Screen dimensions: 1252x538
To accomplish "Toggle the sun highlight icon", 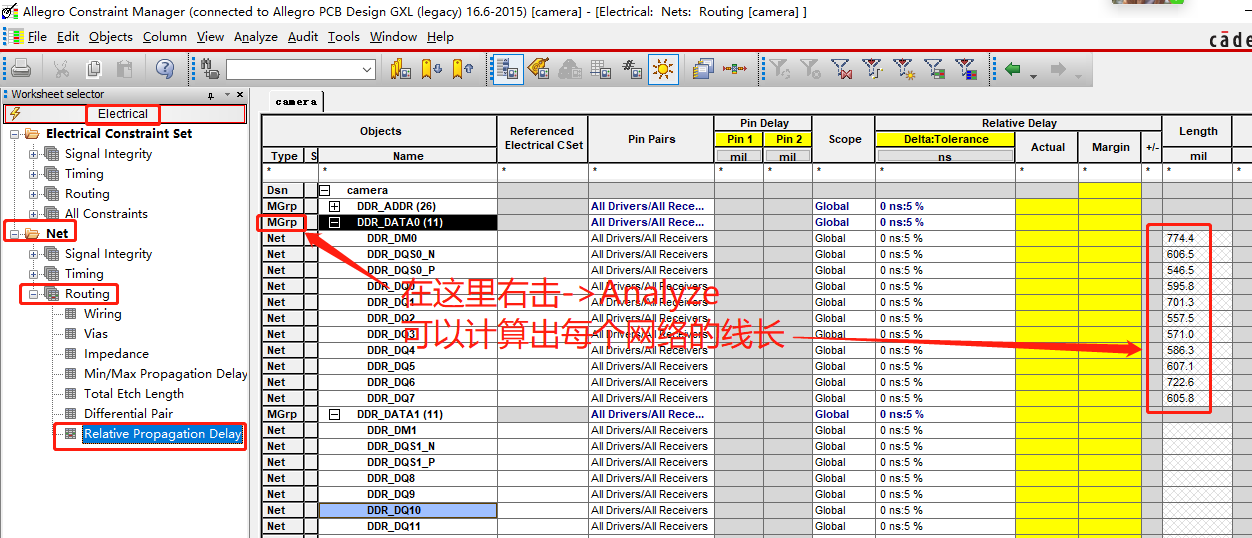I will (x=663, y=69).
